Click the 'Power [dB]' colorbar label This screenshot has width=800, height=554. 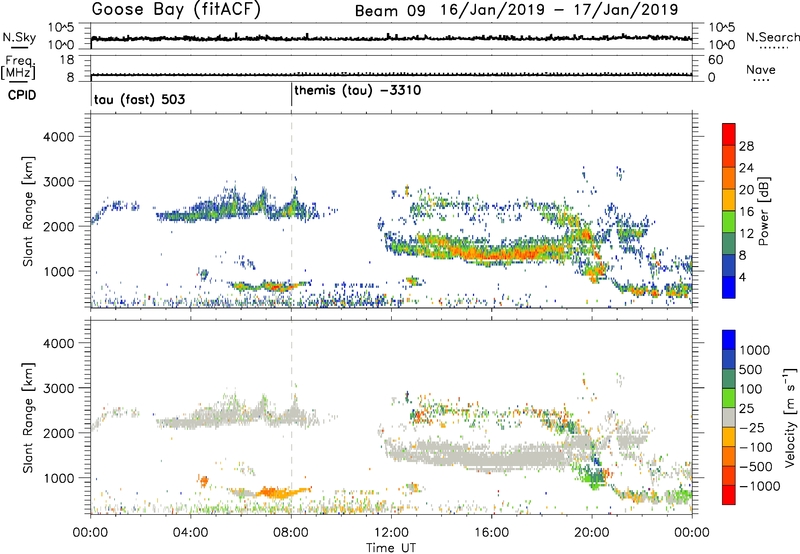click(764, 211)
